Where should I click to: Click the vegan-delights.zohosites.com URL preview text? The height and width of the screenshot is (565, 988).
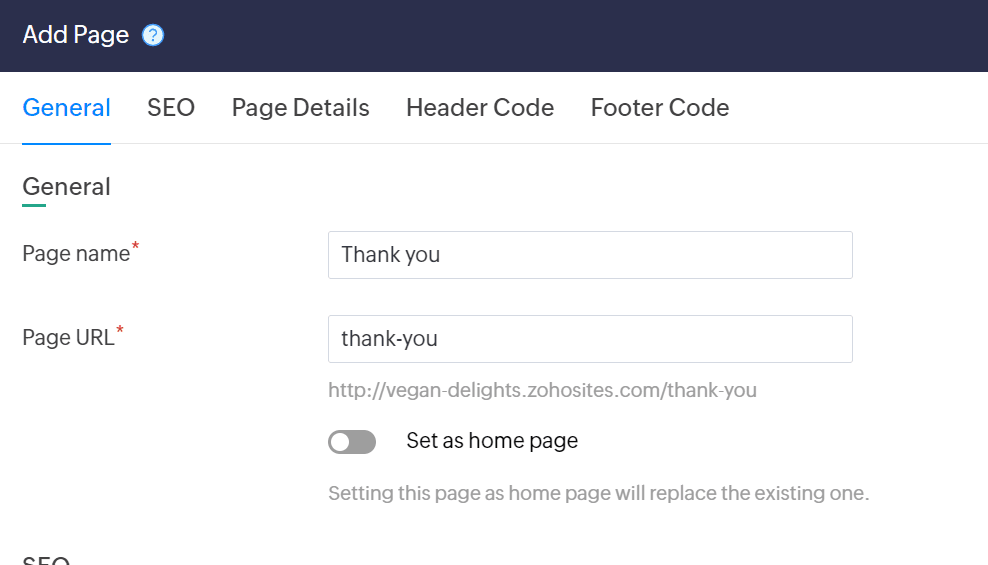542,390
